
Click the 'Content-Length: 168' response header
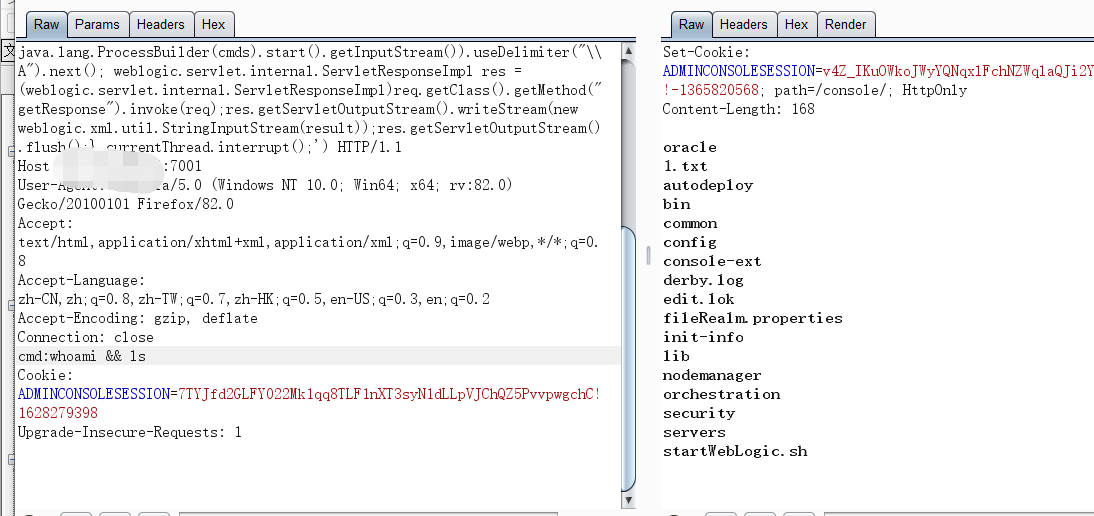point(738,109)
